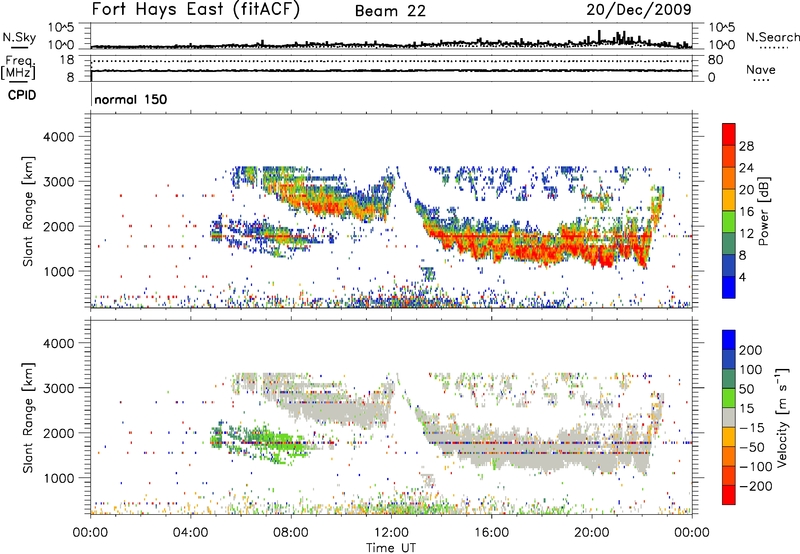Pick the gray -15 to 15 velocity swatch
Viewport: 800px width, 554px height.
coord(729,417)
